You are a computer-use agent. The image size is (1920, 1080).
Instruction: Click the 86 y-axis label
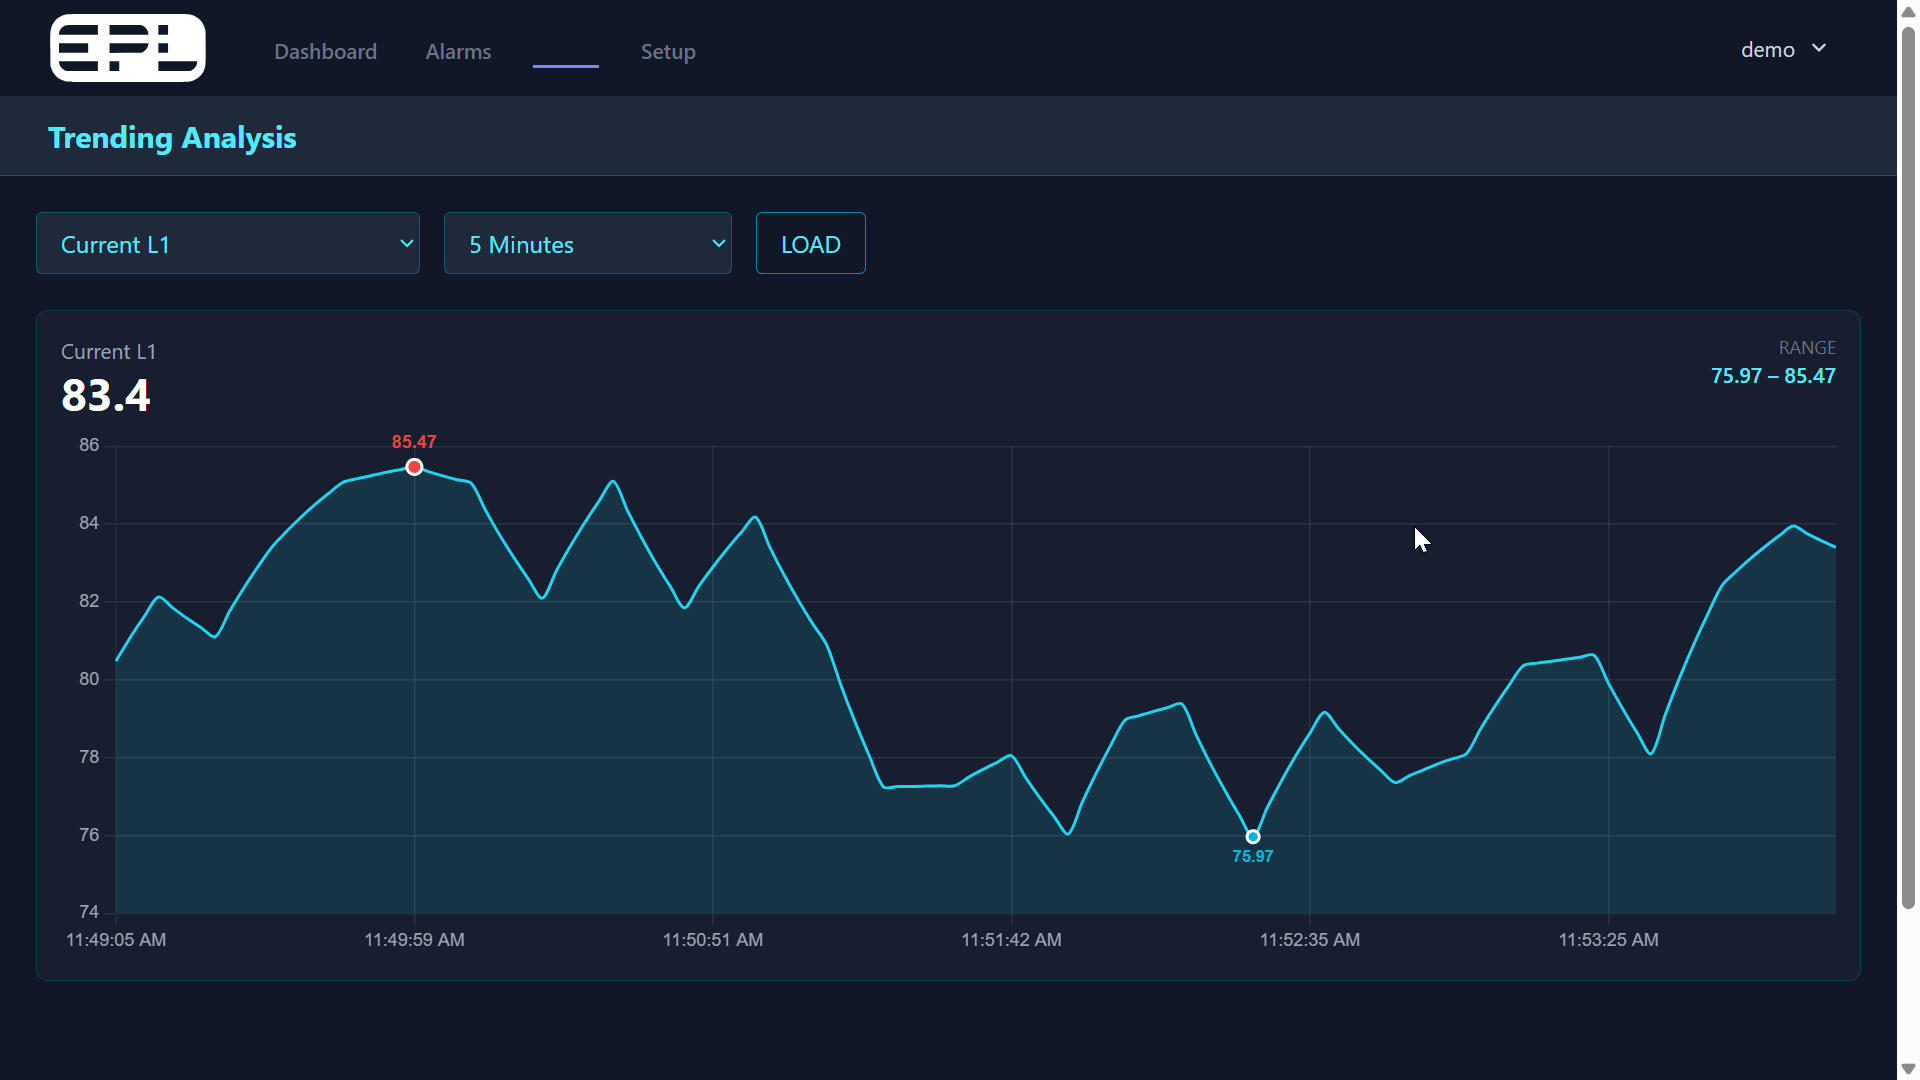(89, 445)
